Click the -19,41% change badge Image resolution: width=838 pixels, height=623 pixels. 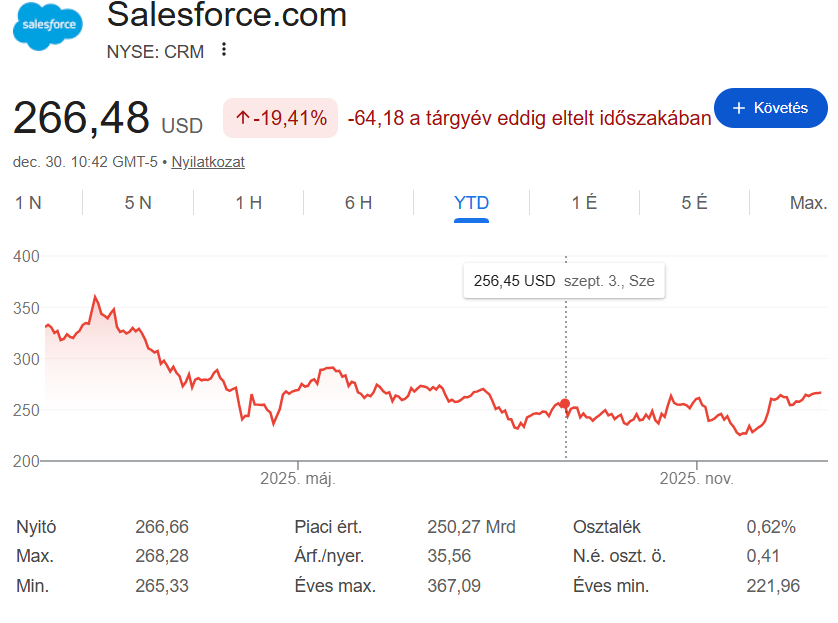[281, 118]
